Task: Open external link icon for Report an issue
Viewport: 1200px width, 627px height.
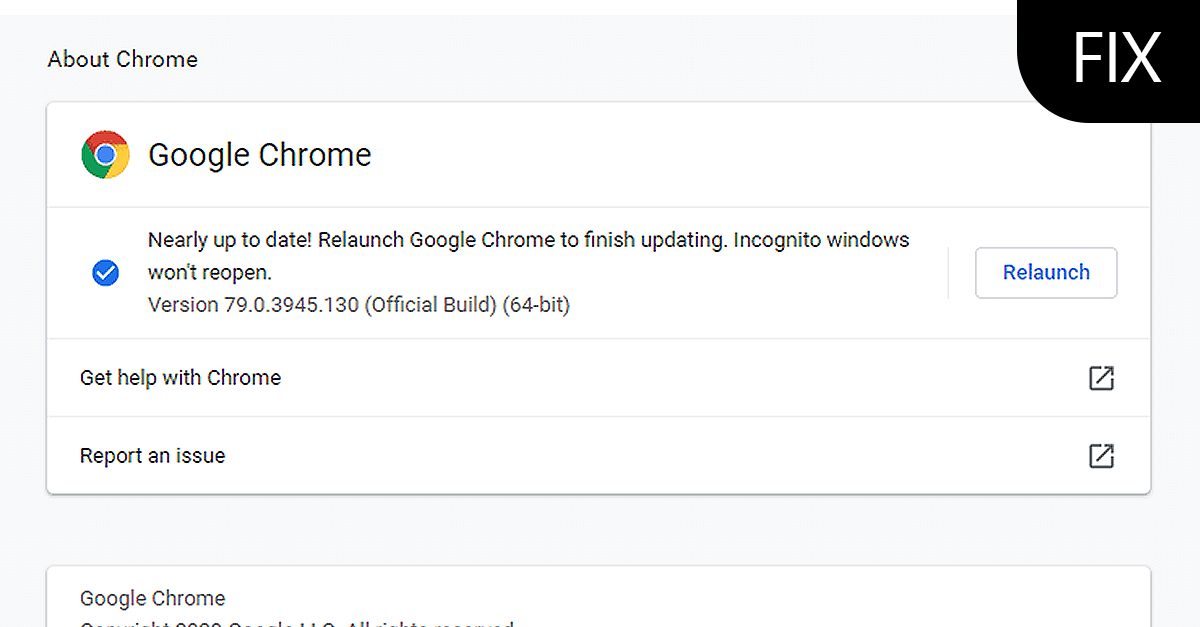Action: click(x=1101, y=456)
